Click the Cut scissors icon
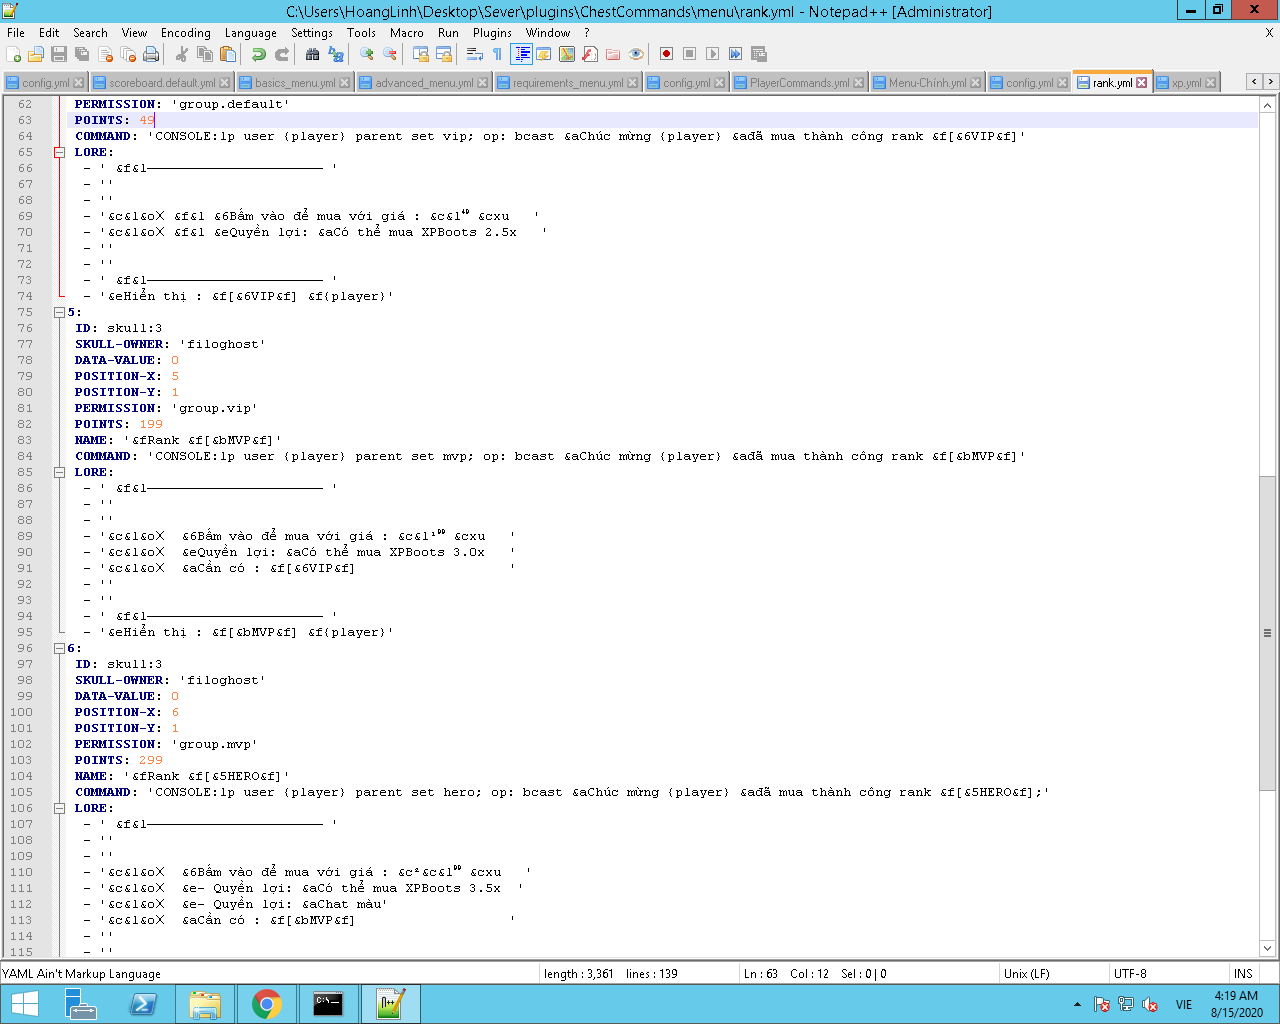This screenshot has height=1024, width=1280. [x=182, y=54]
